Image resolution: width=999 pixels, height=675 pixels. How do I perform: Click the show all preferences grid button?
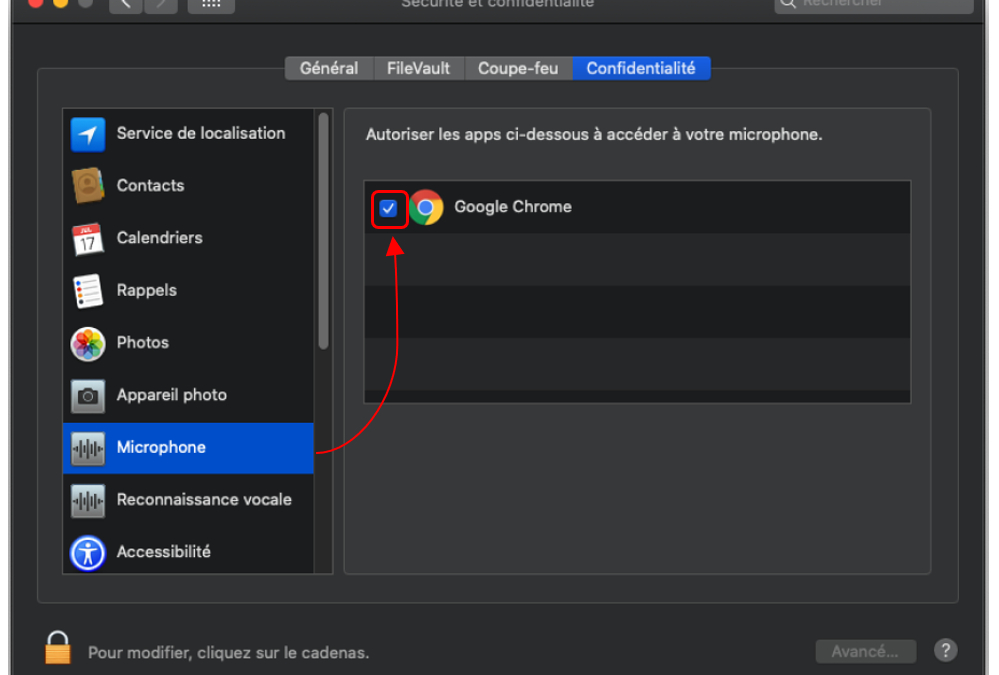point(211,5)
